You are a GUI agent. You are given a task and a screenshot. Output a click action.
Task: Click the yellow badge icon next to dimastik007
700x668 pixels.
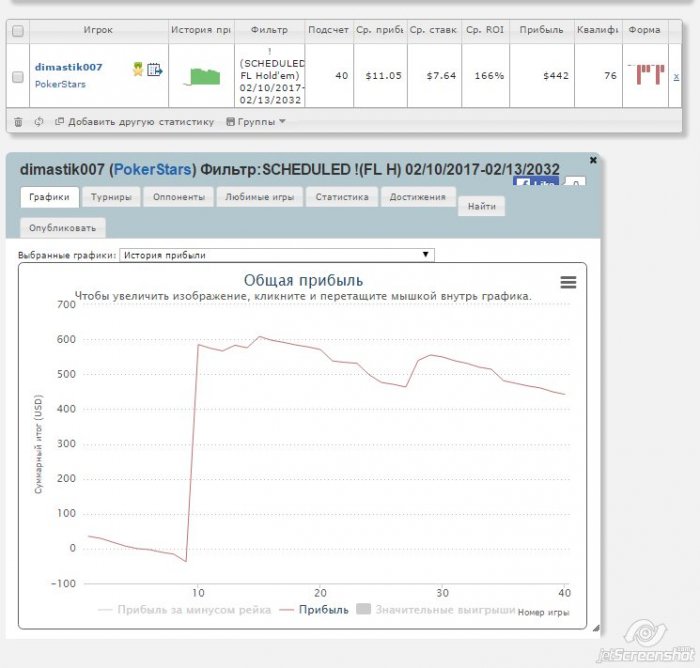(x=138, y=69)
